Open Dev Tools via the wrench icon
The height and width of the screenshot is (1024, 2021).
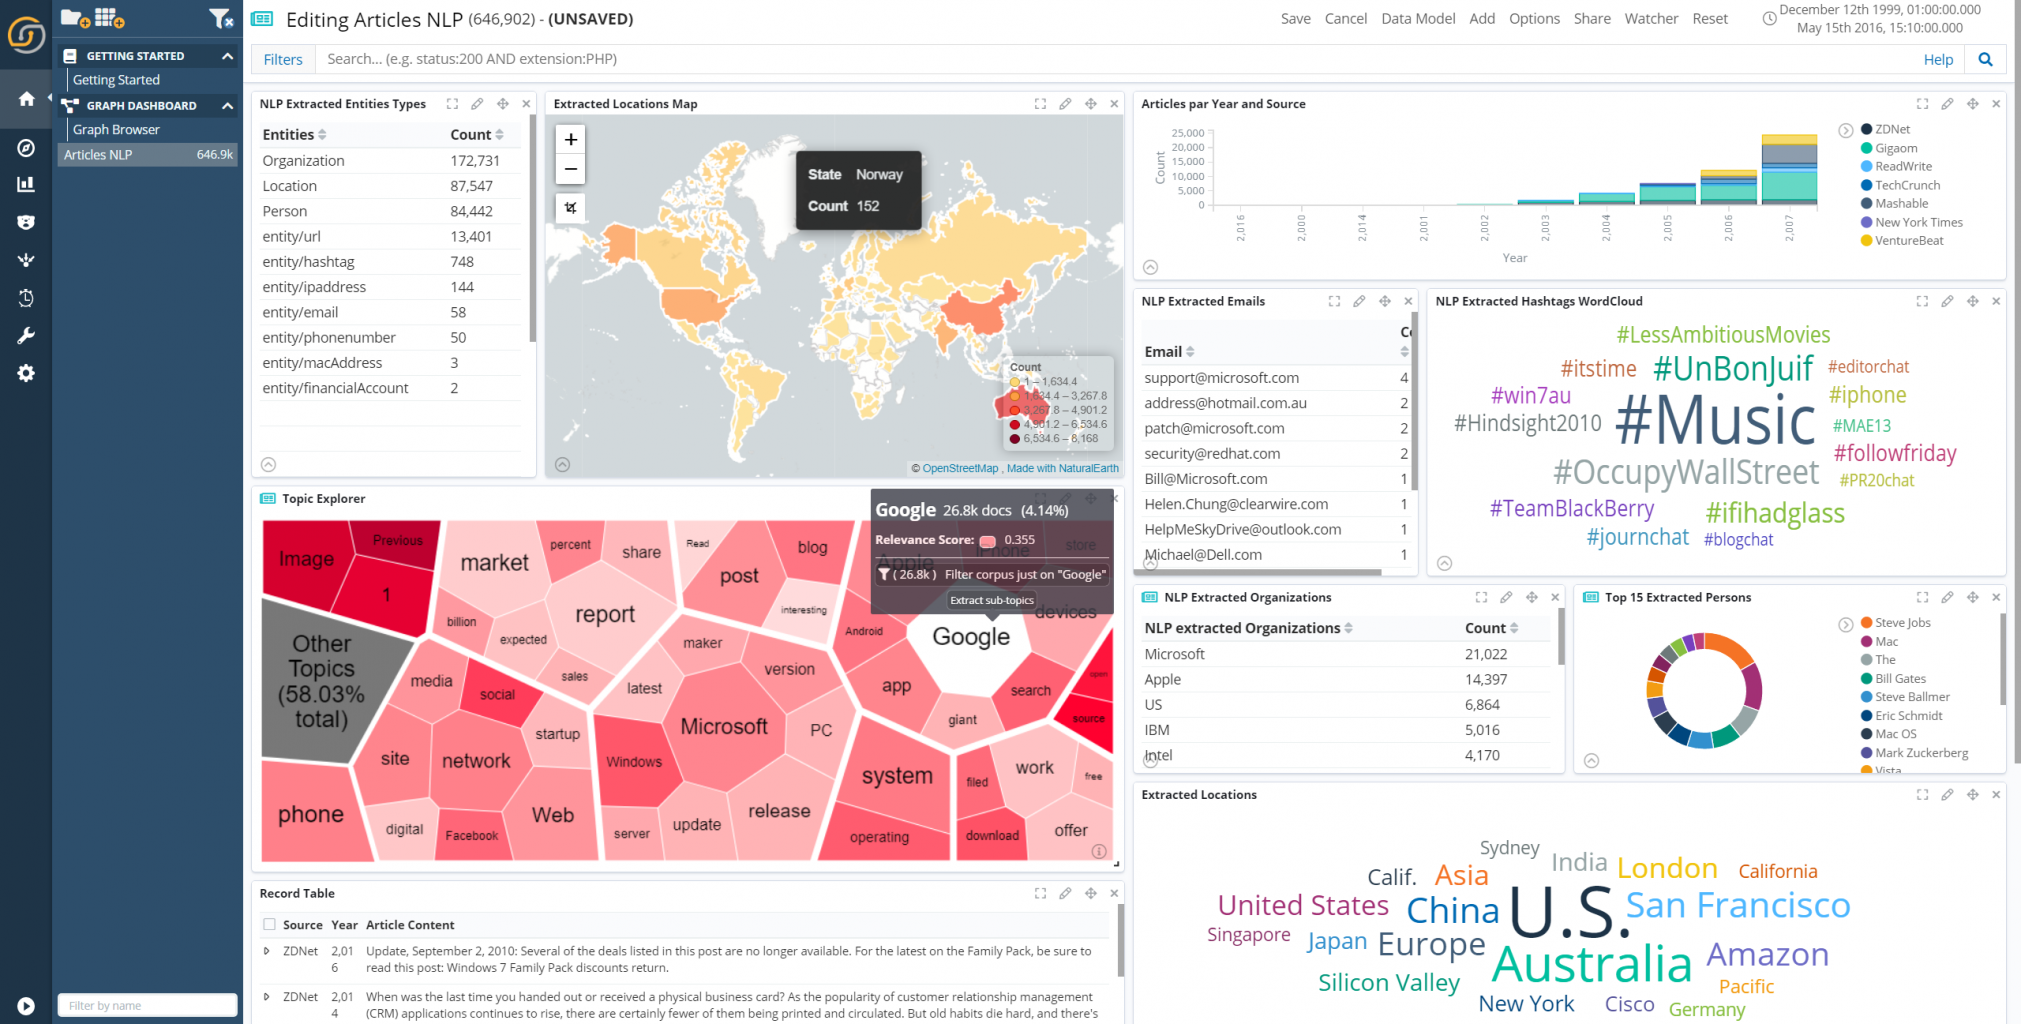[x=26, y=335]
